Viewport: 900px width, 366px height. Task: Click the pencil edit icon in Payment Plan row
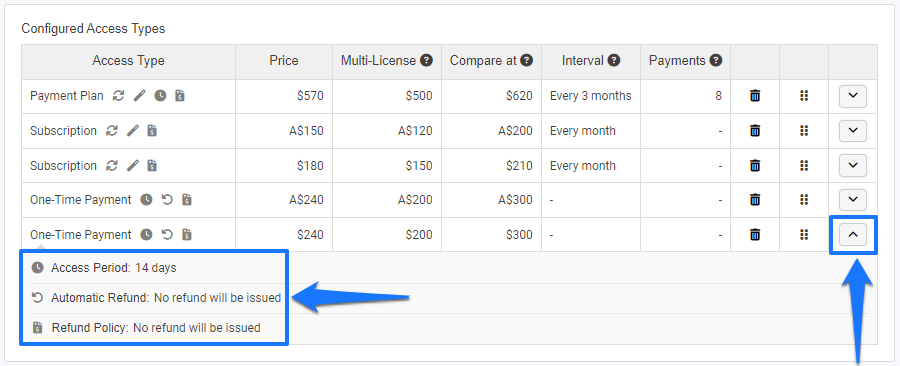[x=139, y=96]
